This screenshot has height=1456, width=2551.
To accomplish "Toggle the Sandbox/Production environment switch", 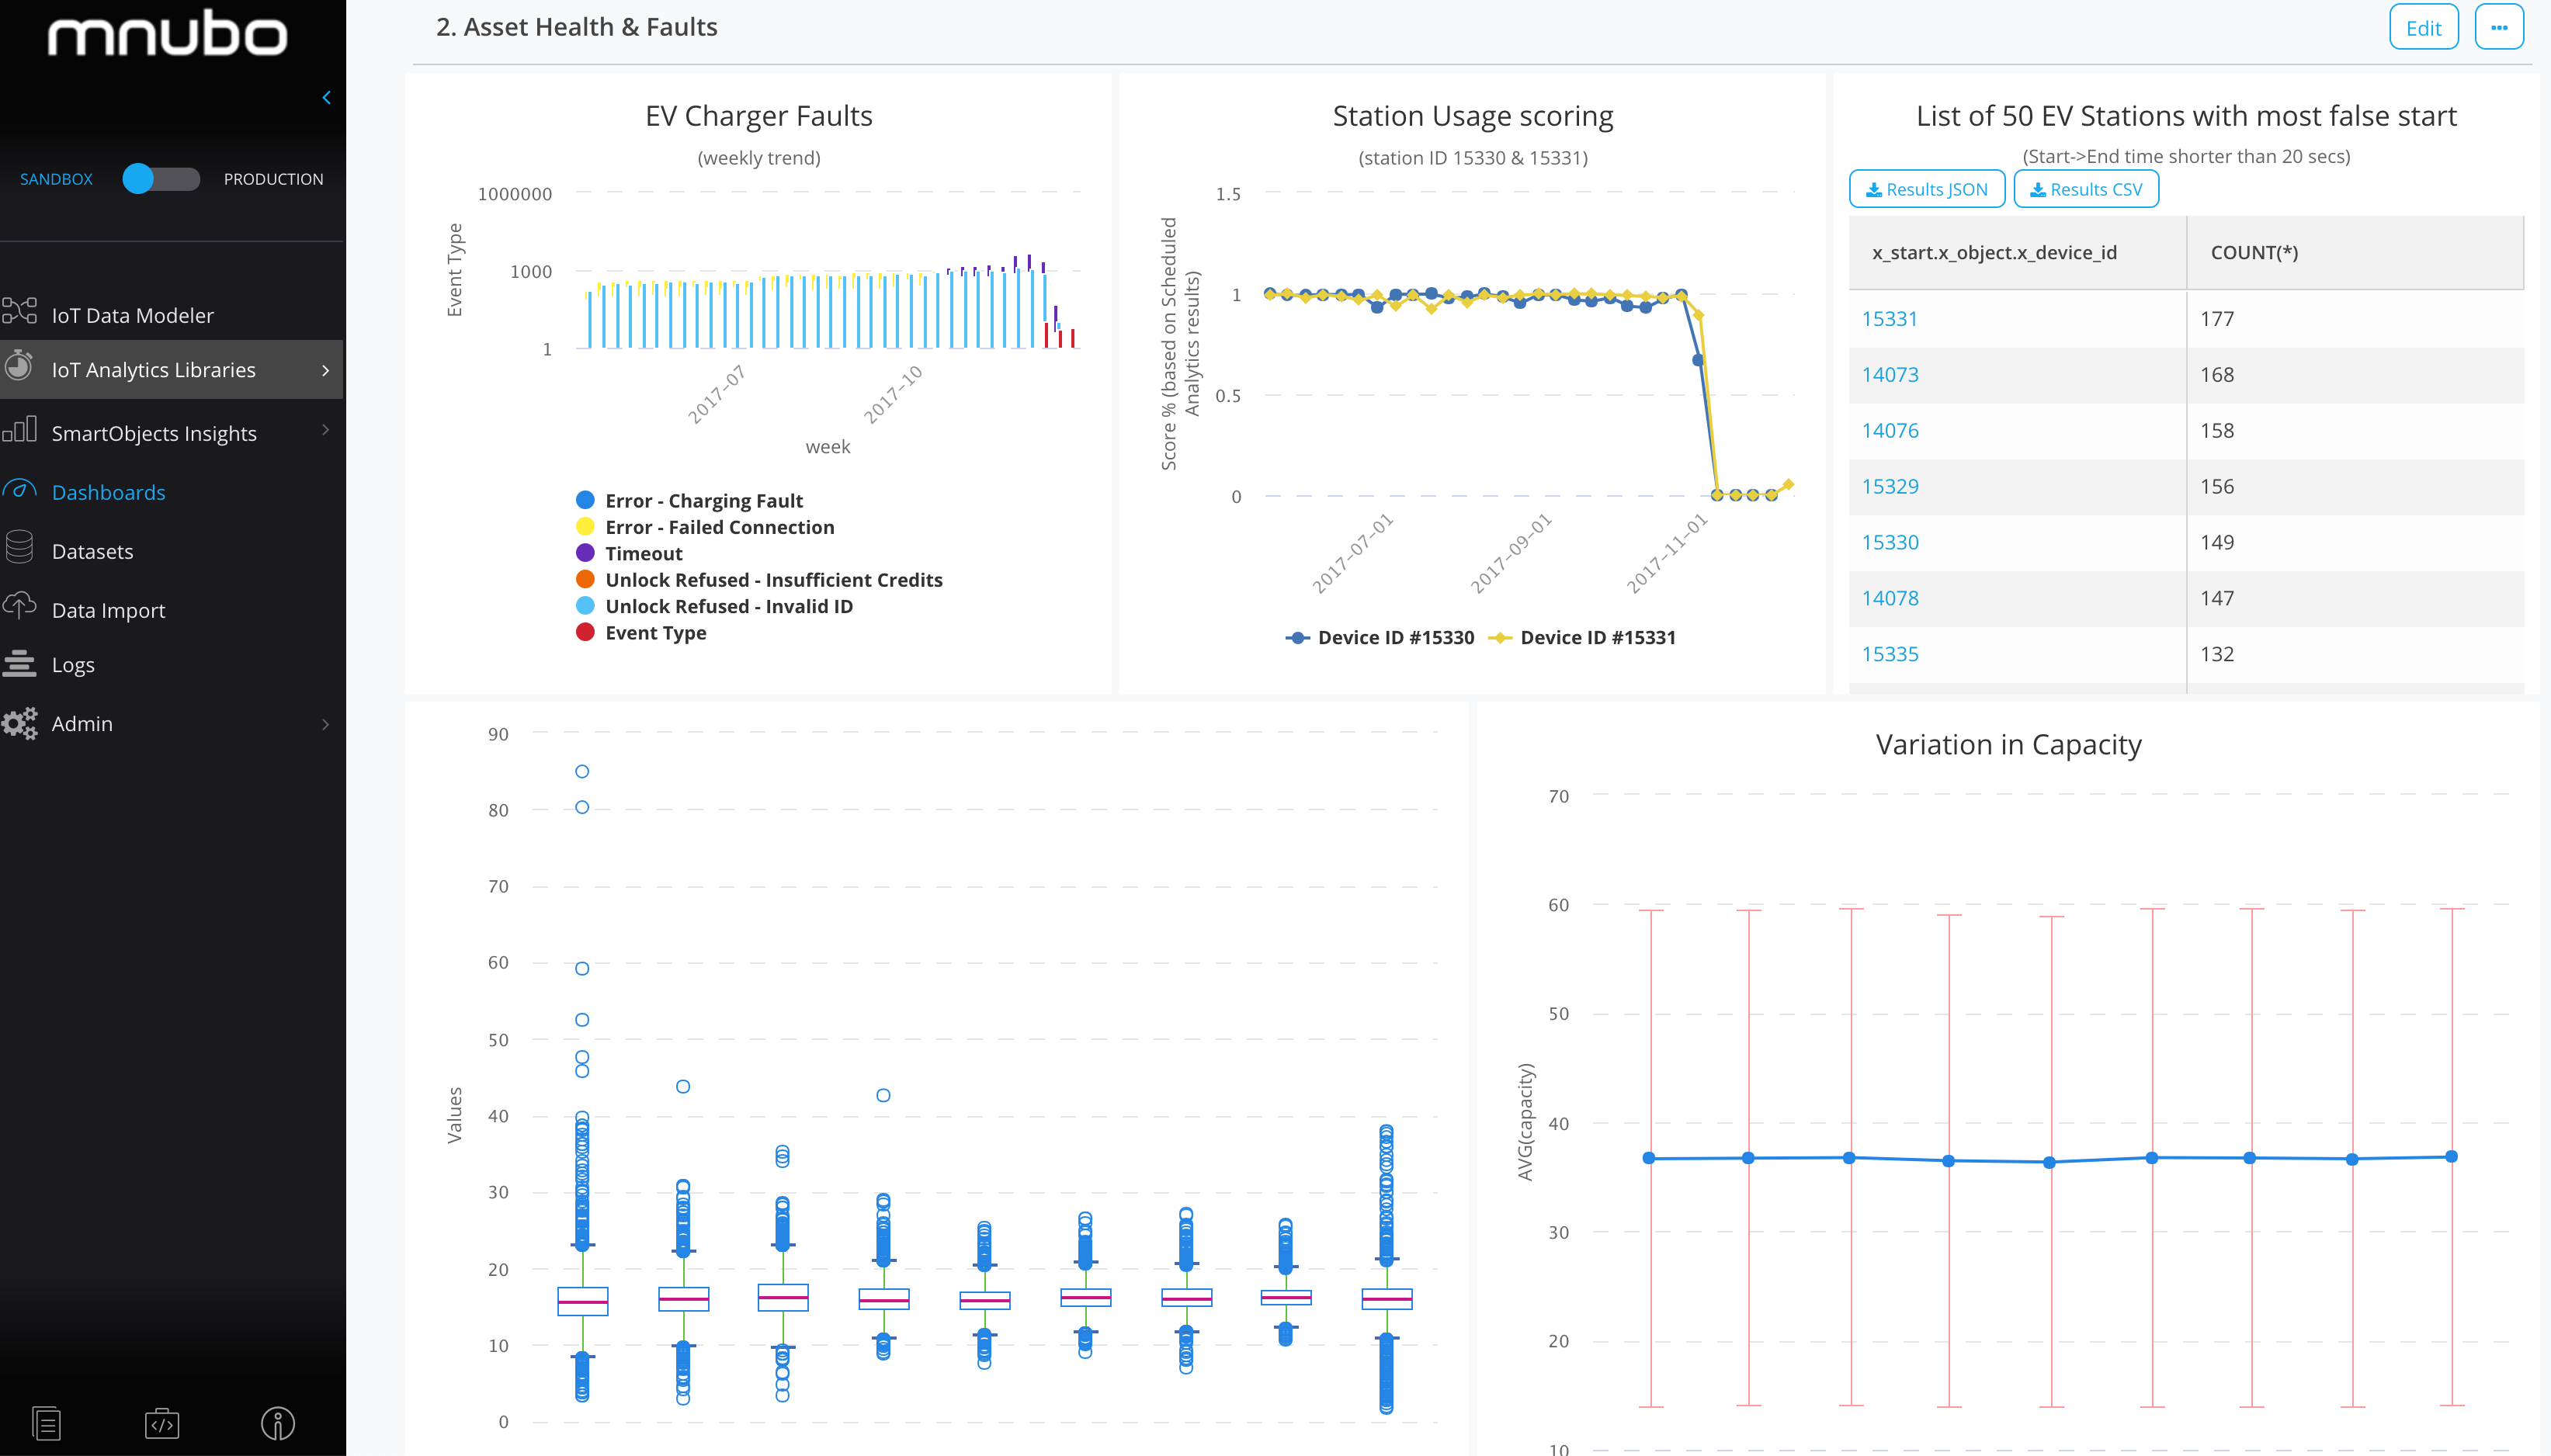I will click(160, 179).
